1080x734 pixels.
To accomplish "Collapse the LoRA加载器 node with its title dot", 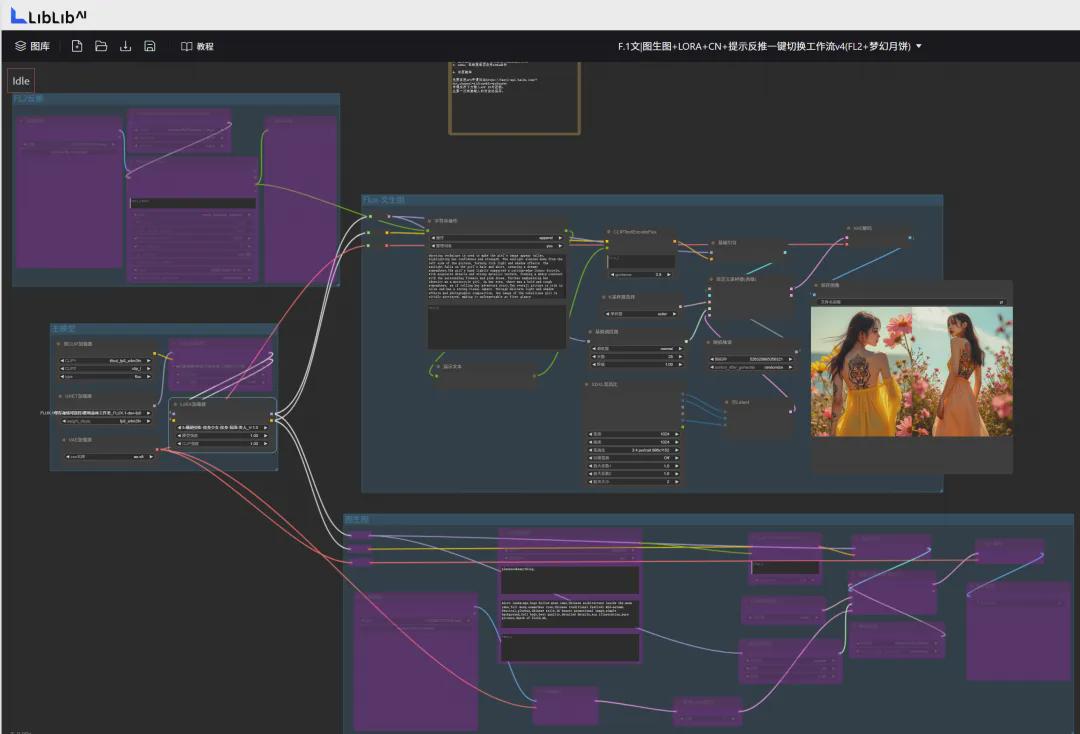I will (x=175, y=403).
